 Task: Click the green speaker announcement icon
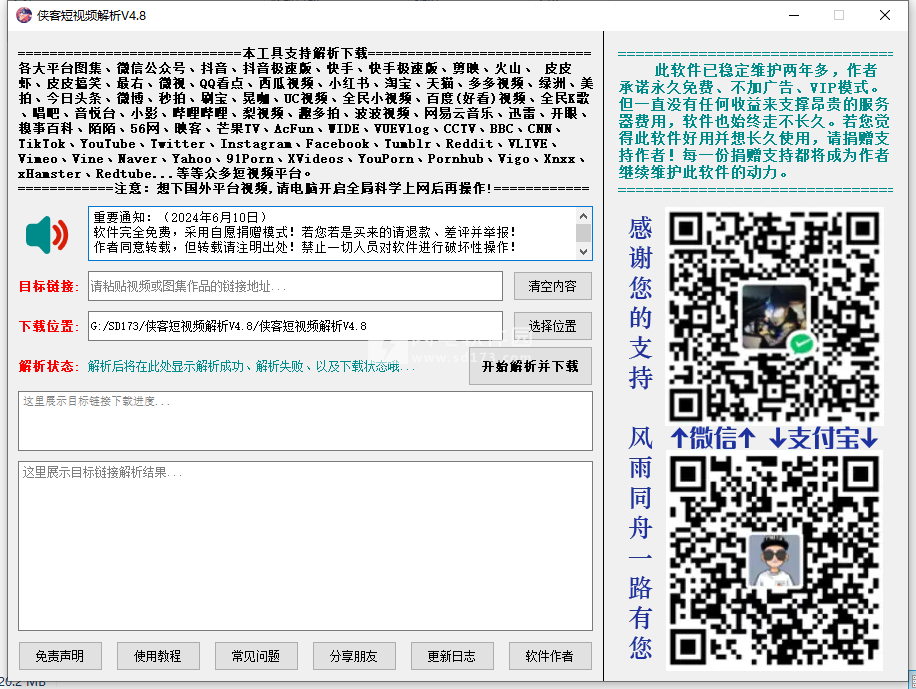pyautogui.click(x=47, y=235)
